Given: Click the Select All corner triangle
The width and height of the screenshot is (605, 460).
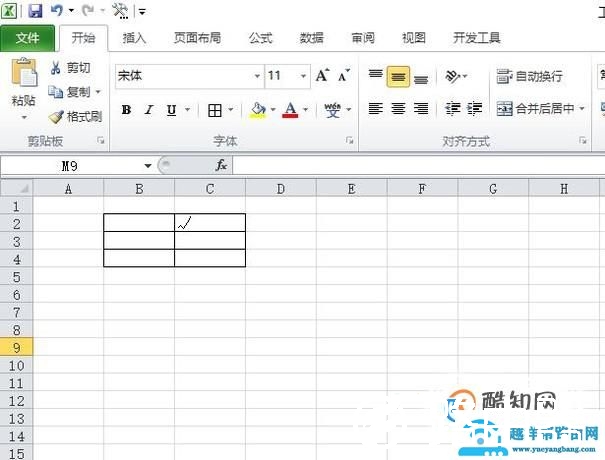Looking at the screenshot, I should 17,188.
